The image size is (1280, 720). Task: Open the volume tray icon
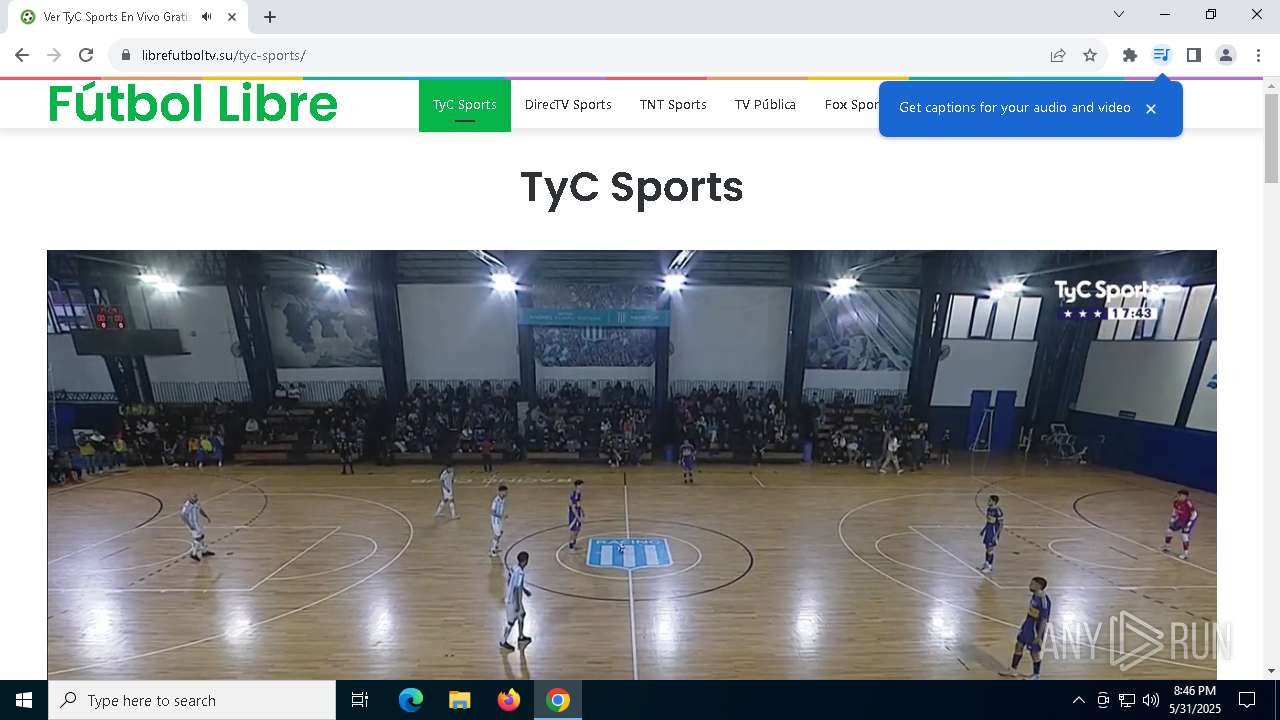click(1151, 700)
